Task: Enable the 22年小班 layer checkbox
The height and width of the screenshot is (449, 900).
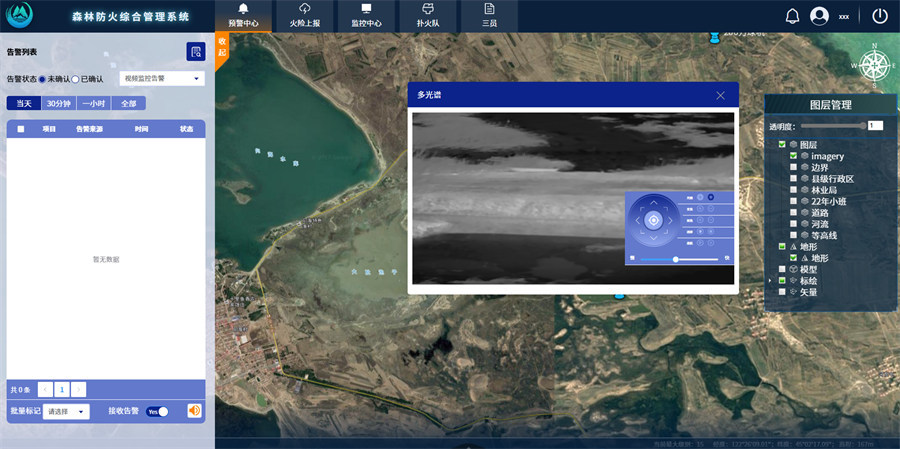Action: click(x=793, y=201)
